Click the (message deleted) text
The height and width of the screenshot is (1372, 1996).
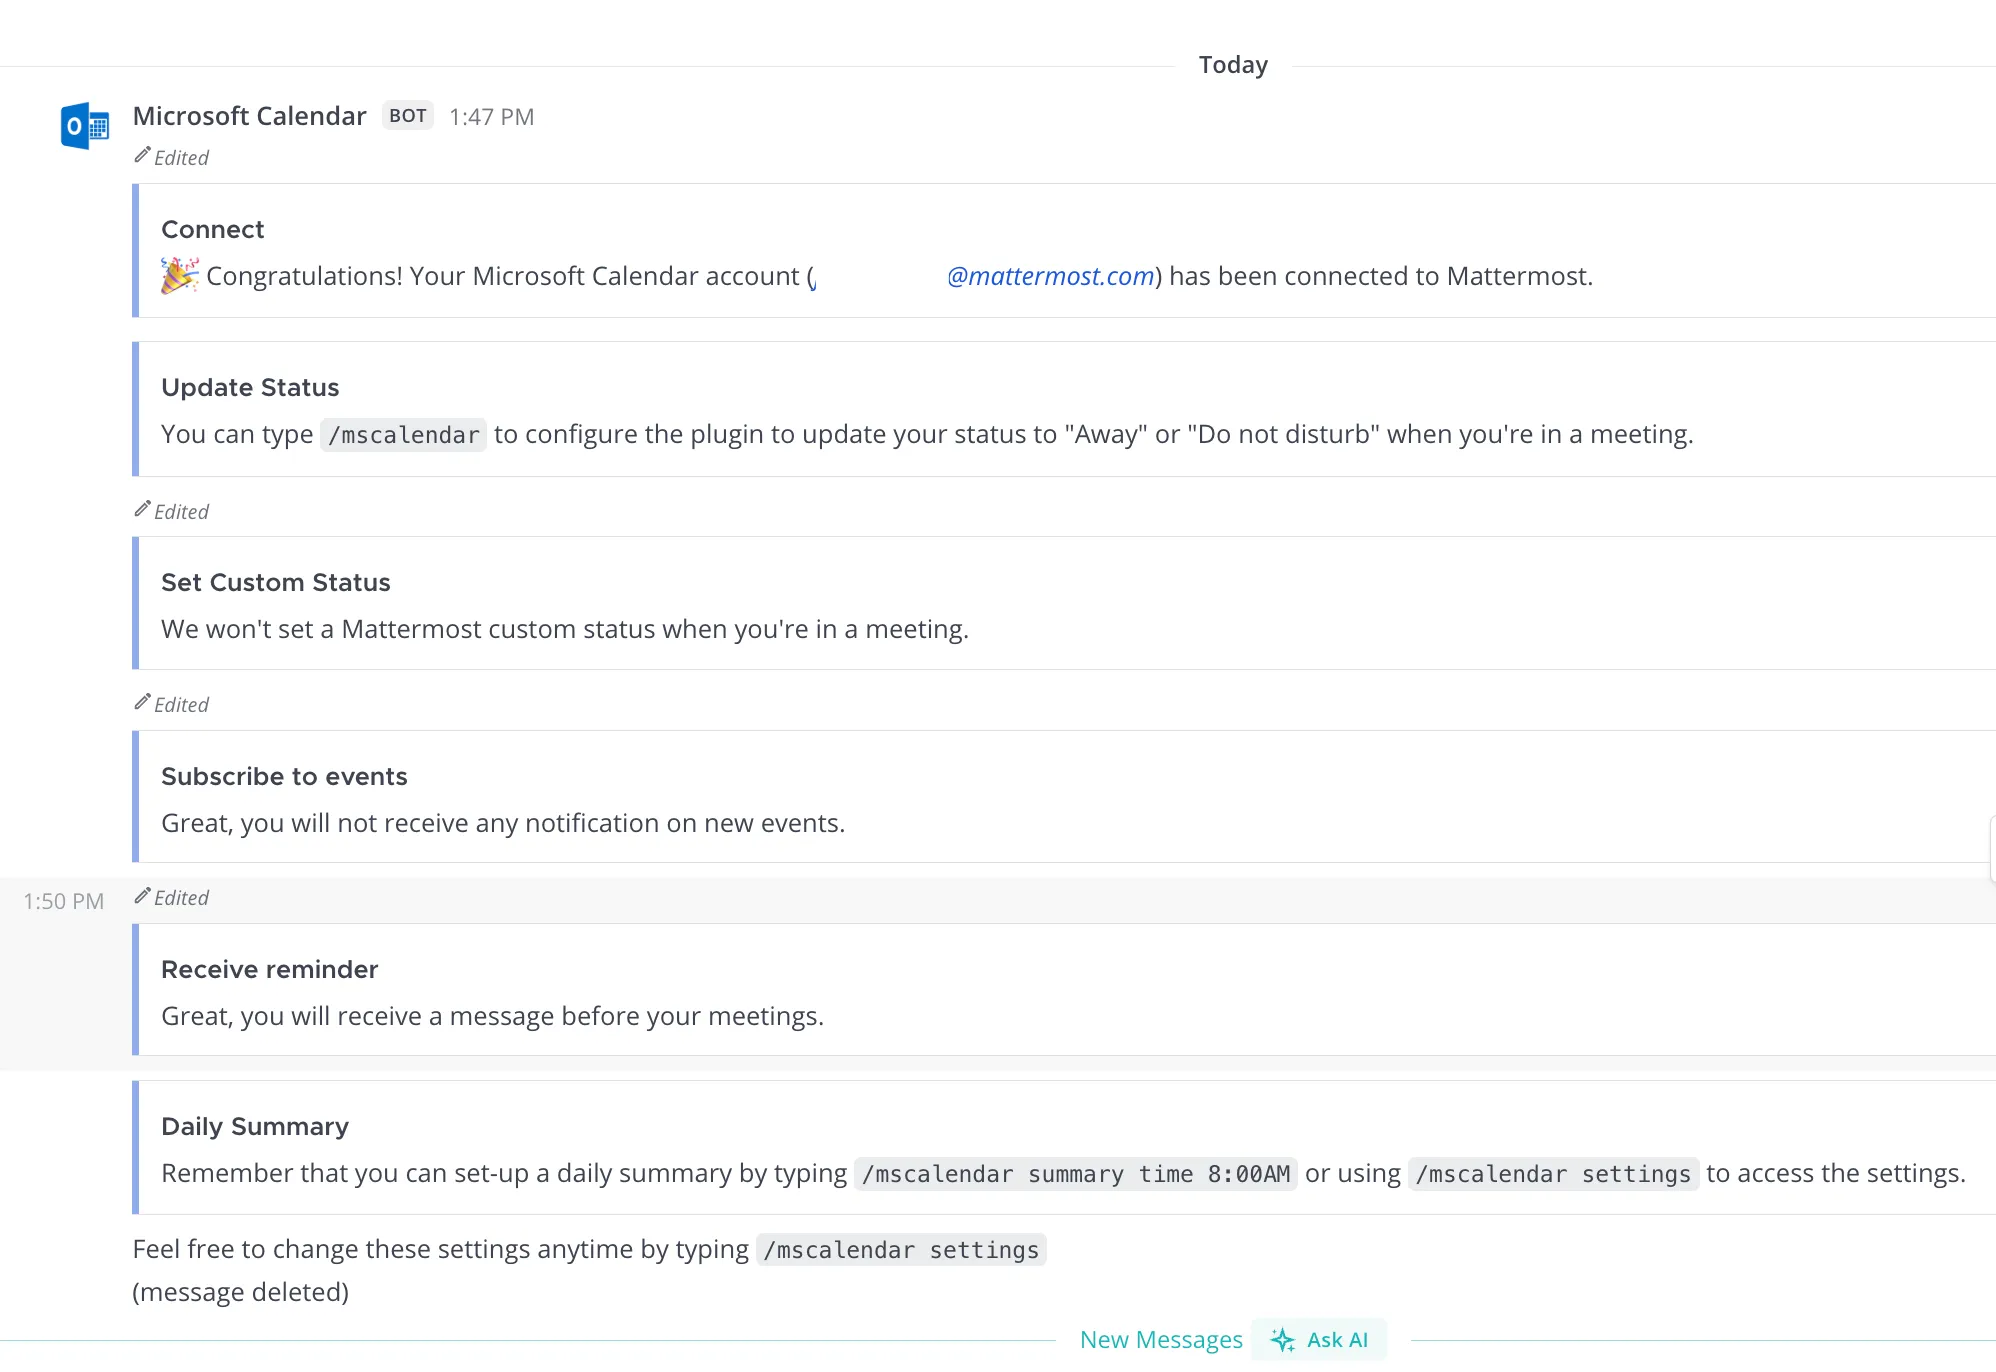[241, 1292]
